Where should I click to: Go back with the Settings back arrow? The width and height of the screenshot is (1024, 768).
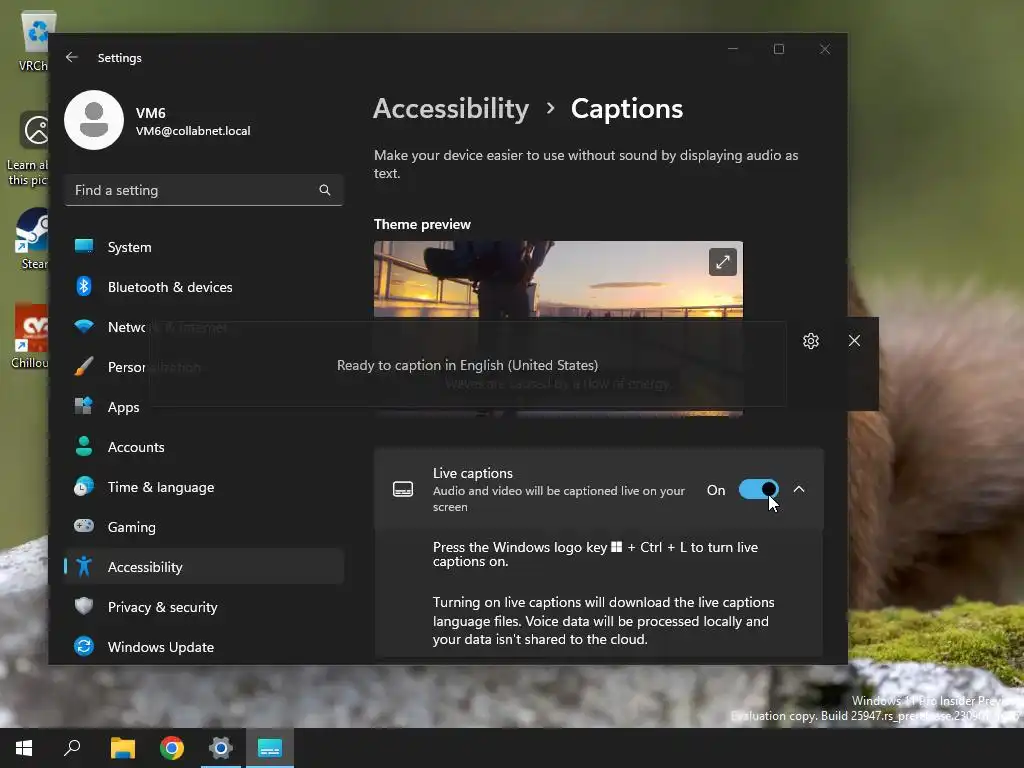coord(72,57)
